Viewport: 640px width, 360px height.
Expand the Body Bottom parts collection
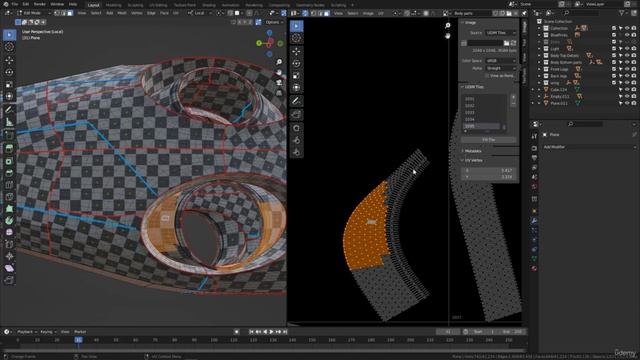(539, 62)
